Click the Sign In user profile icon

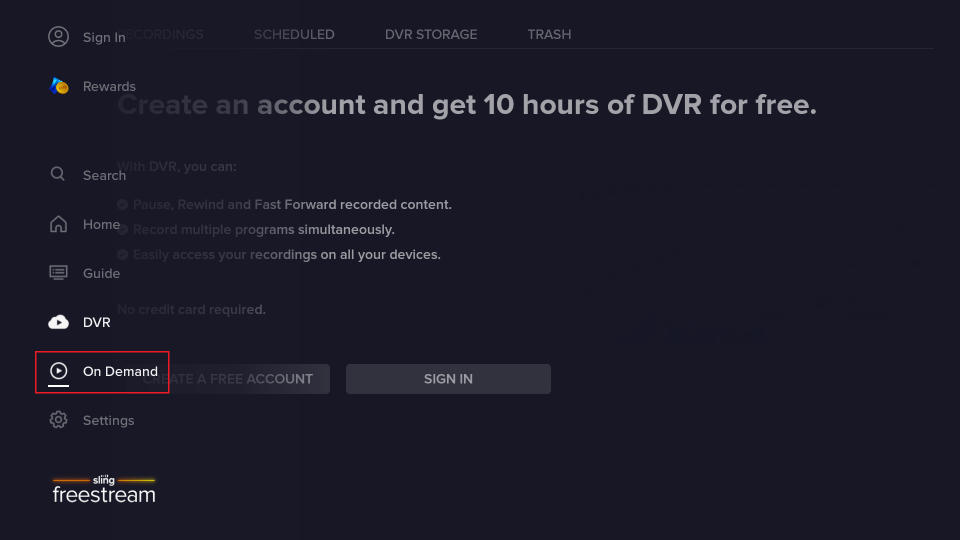58,37
